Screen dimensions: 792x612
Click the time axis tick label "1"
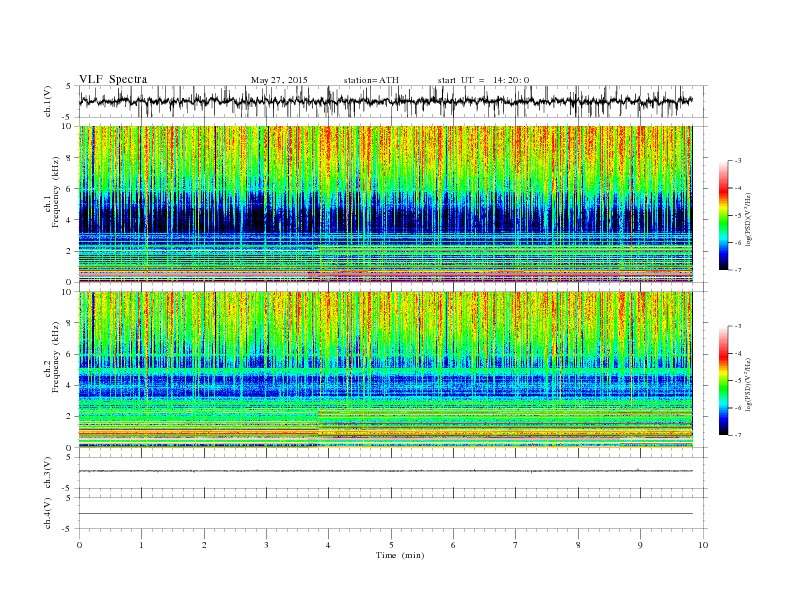pyautogui.click(x=142, y=545)
